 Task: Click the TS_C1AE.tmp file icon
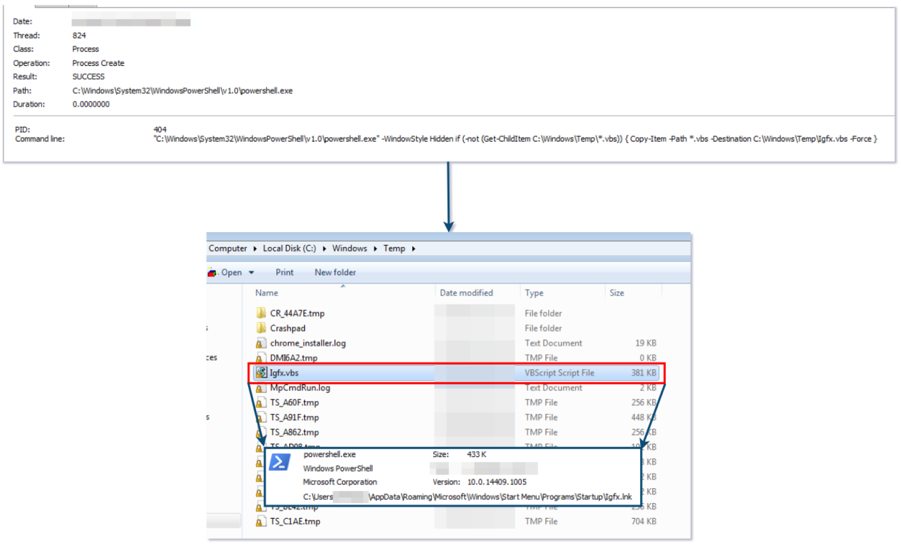[x=260, y=521]
